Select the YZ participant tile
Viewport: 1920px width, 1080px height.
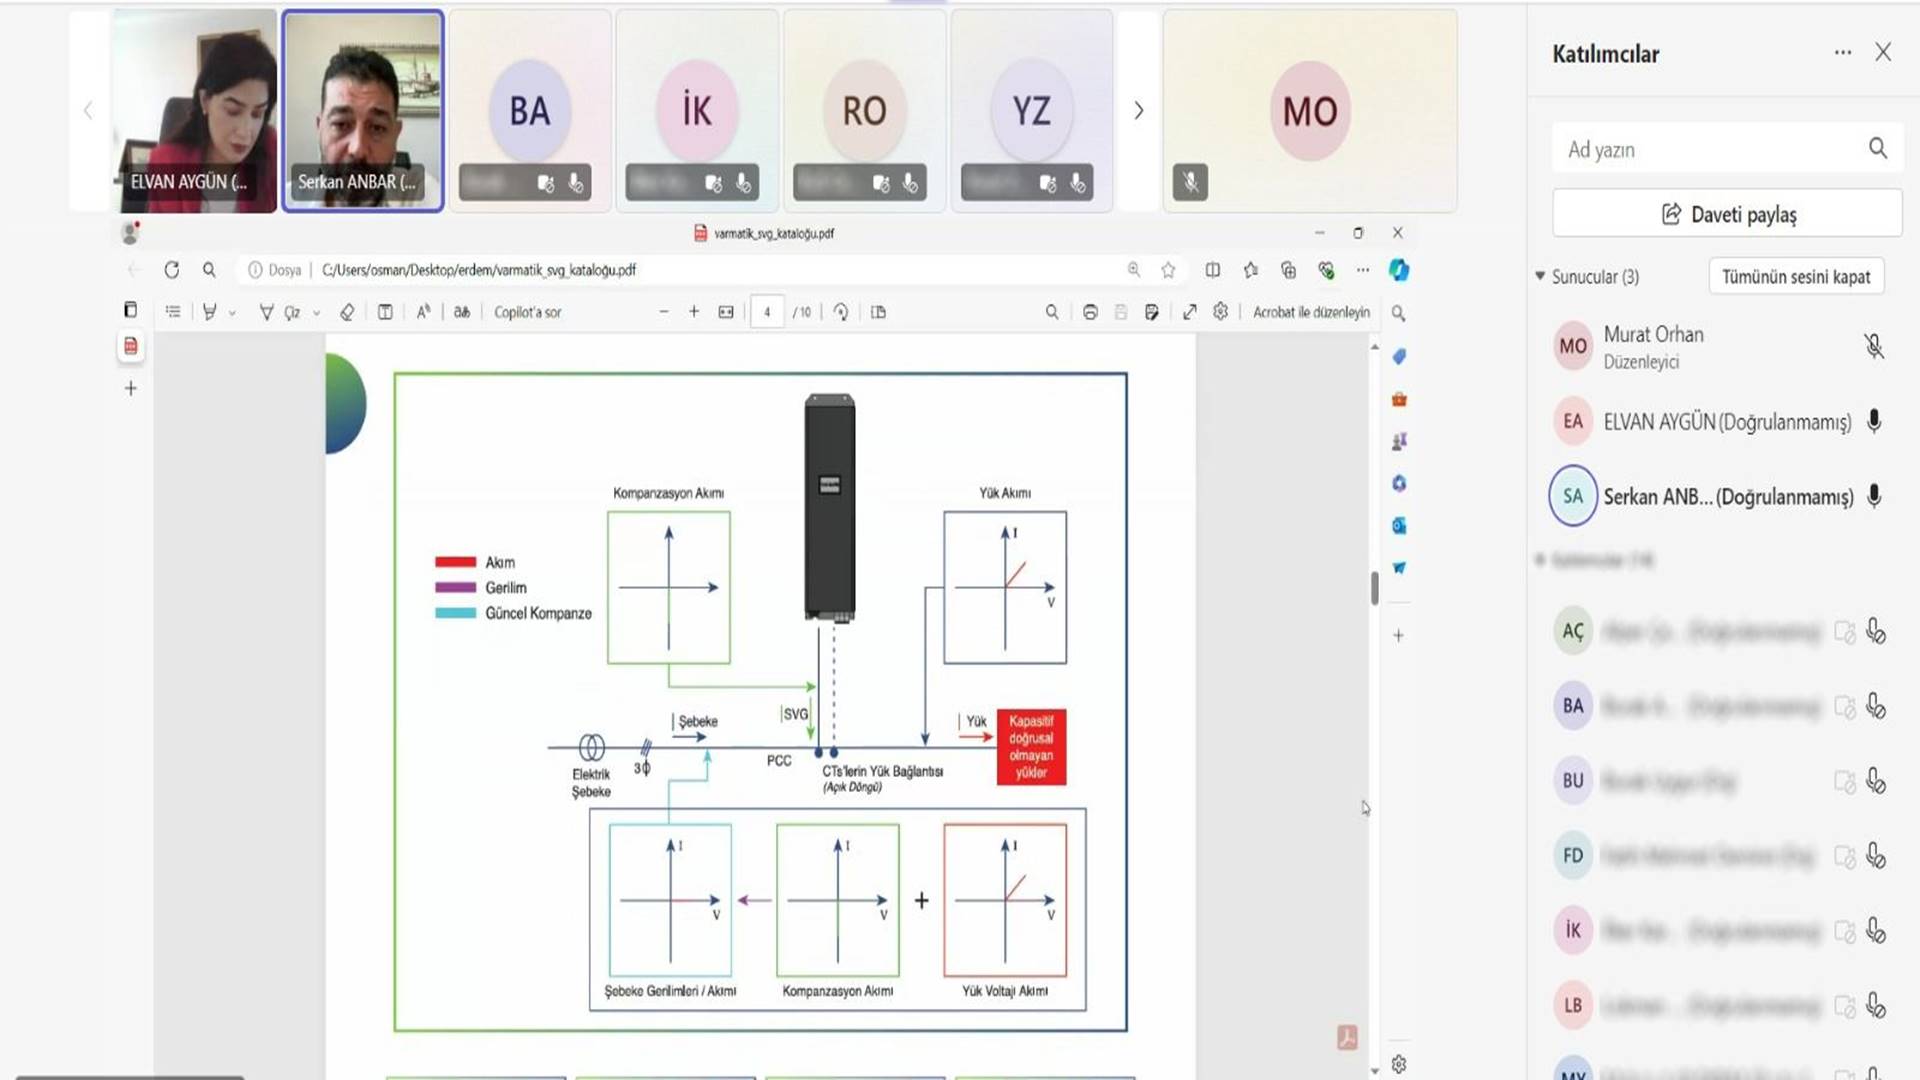(1031, 111)
